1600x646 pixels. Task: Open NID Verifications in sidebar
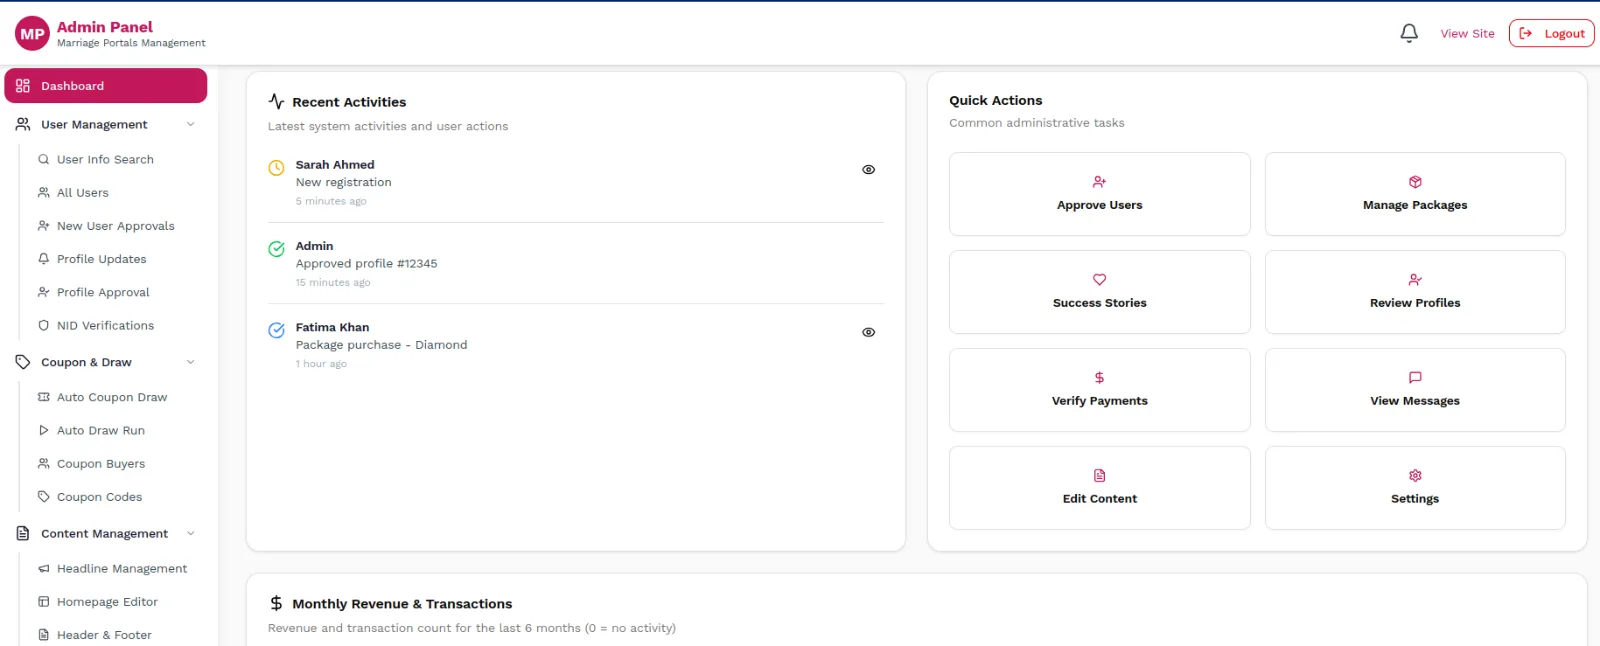coord(105,326)
